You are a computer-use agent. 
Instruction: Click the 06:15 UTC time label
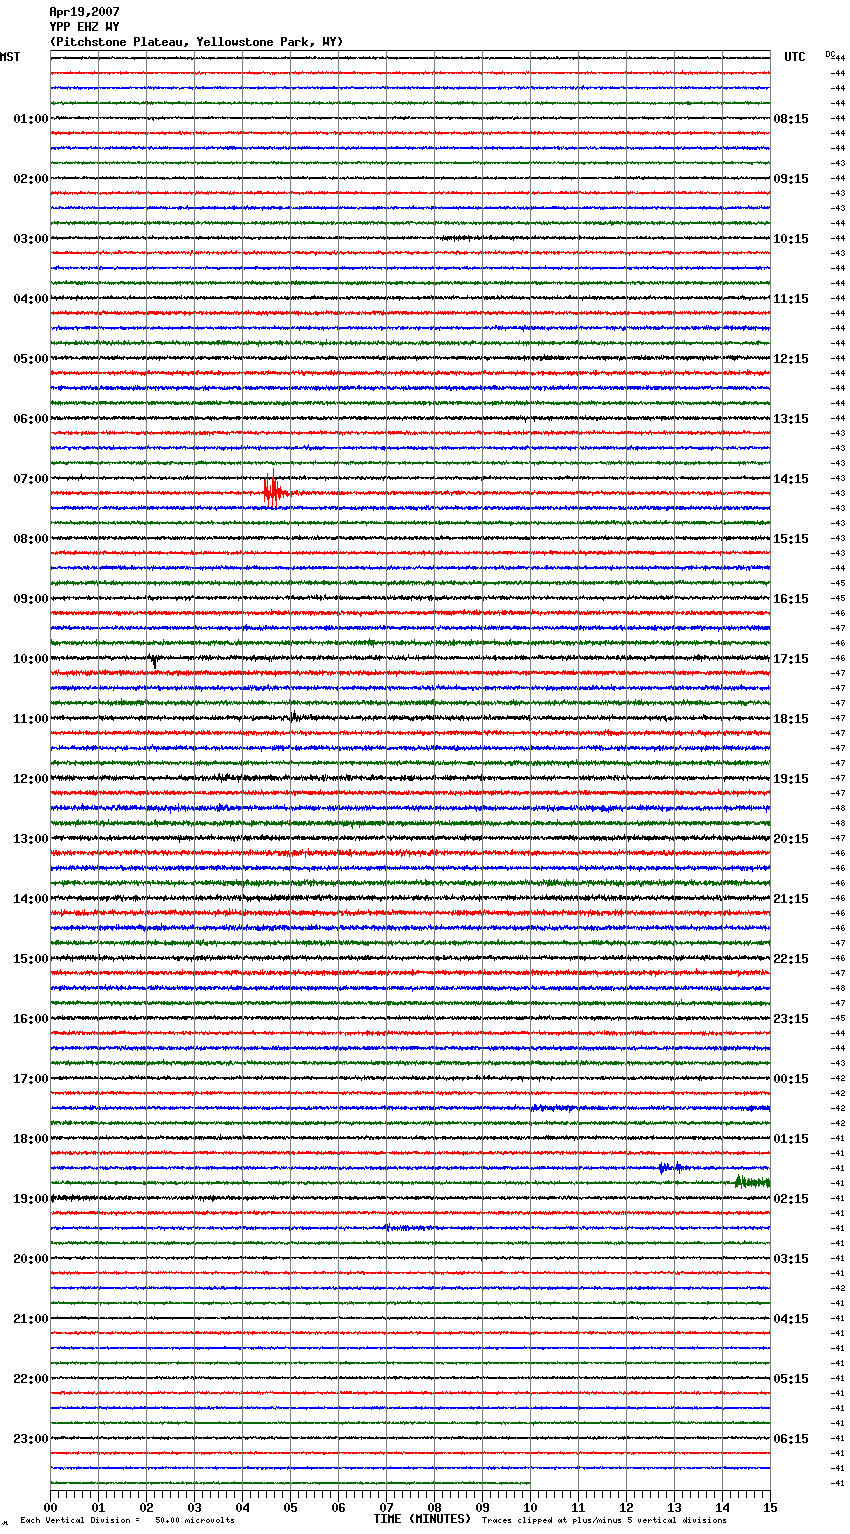tap(791, 1439)
